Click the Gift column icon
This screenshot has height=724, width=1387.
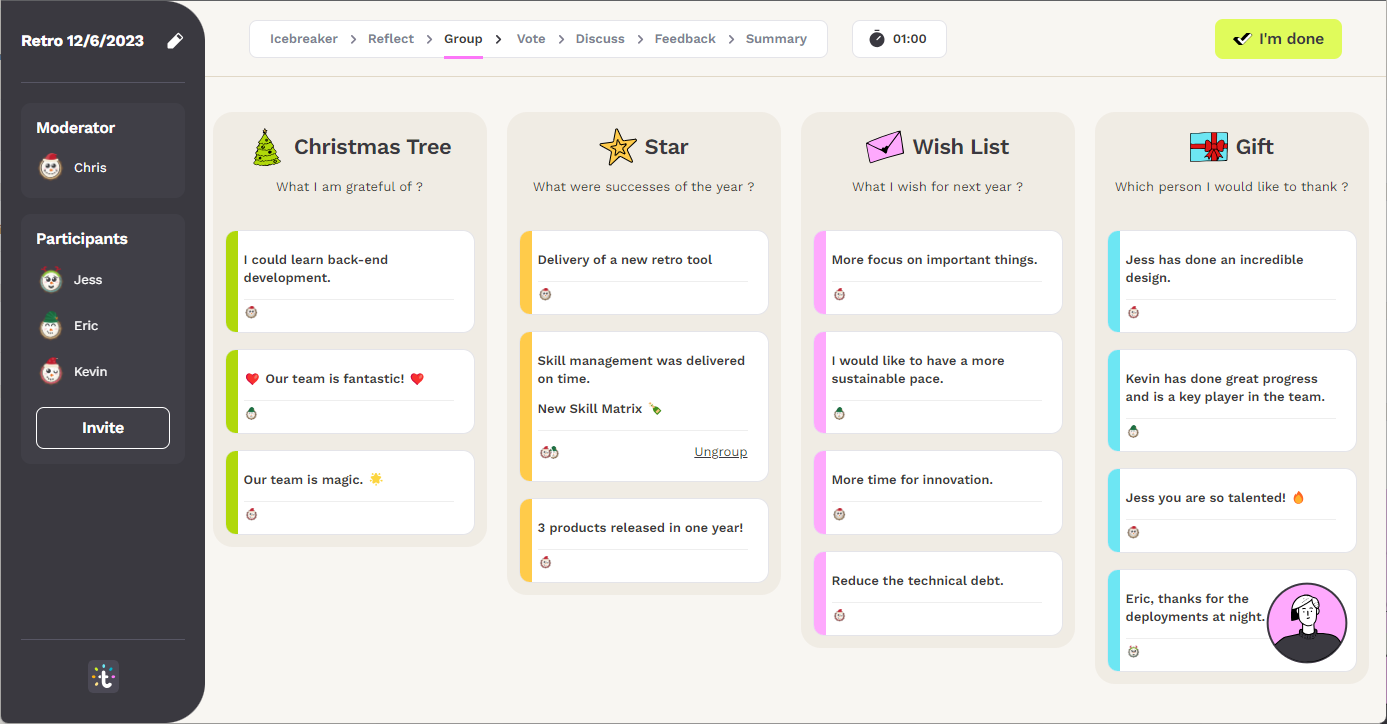click(x=1208, y=146)
